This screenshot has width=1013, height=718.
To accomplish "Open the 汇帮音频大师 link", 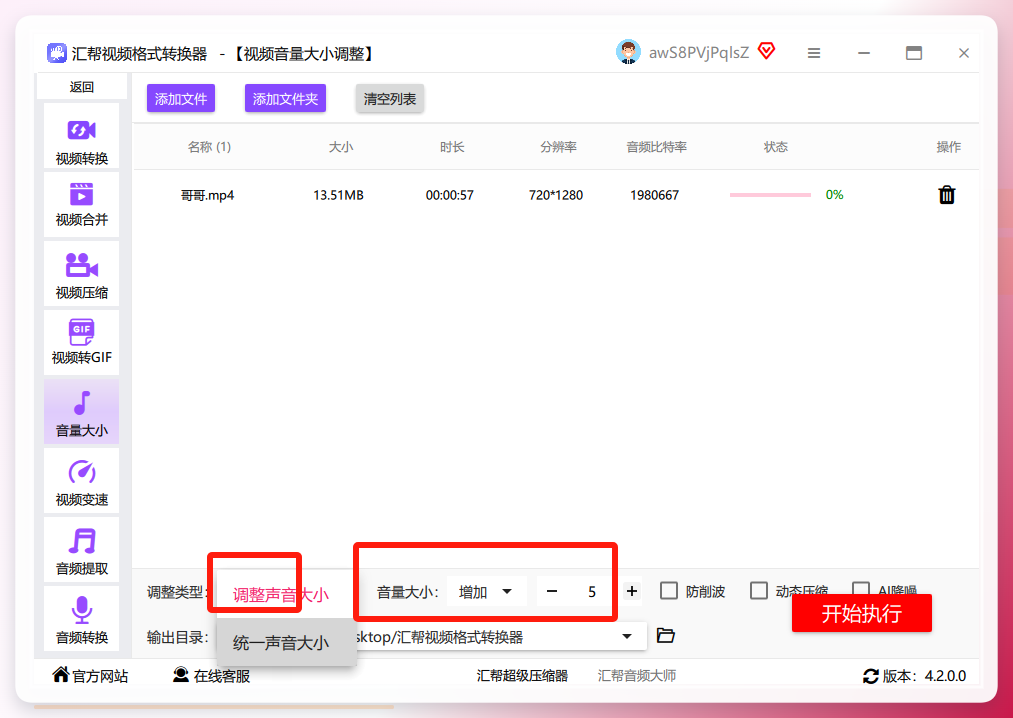I will pos(637,676).
